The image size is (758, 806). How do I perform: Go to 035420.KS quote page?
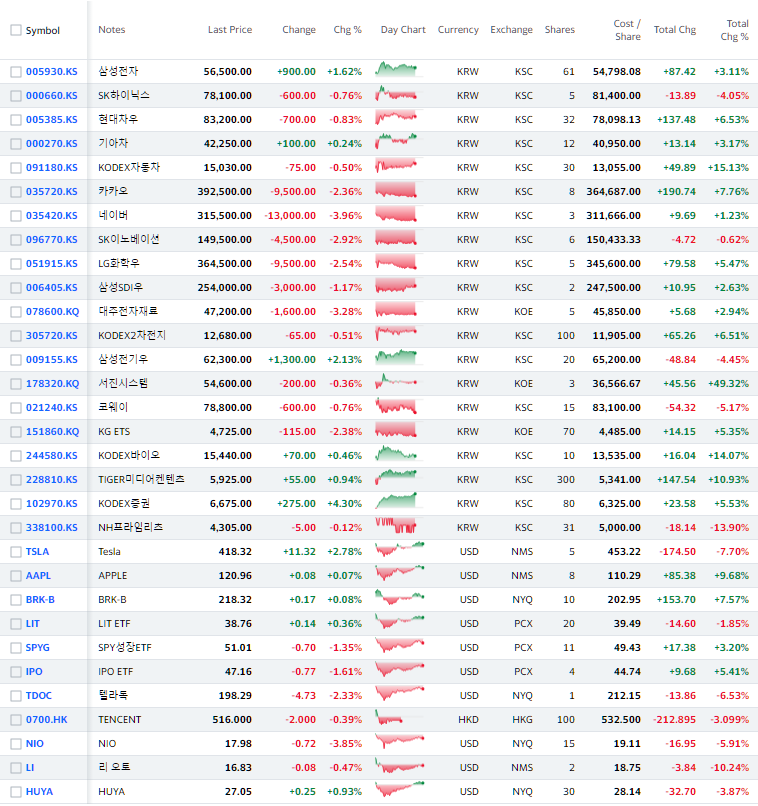[x=52, y=215]
